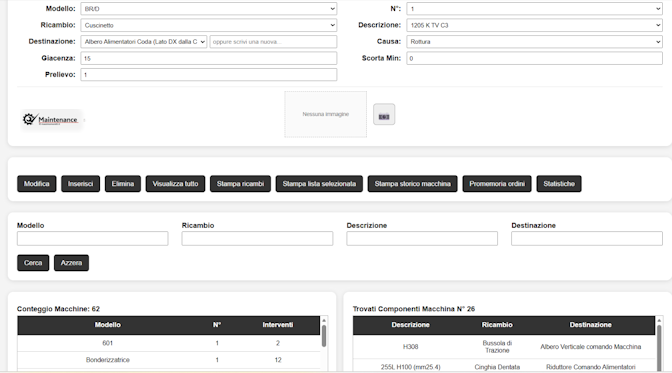Click Albero Verticale comando Macchina cell

pyautogui.click(x=591, y=347)
